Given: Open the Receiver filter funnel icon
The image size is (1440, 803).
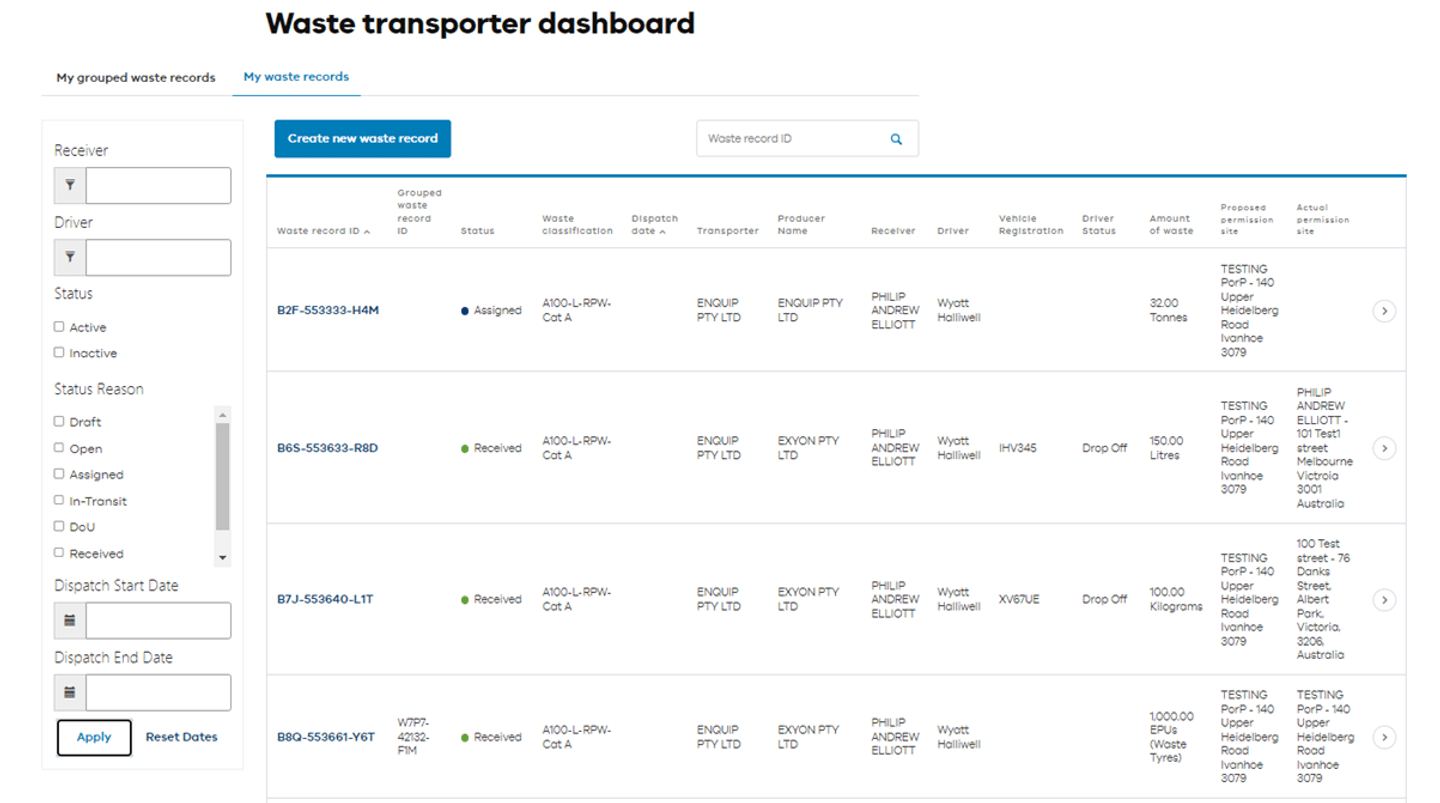Looking at the screenshot, I should [x=69, y=185].
